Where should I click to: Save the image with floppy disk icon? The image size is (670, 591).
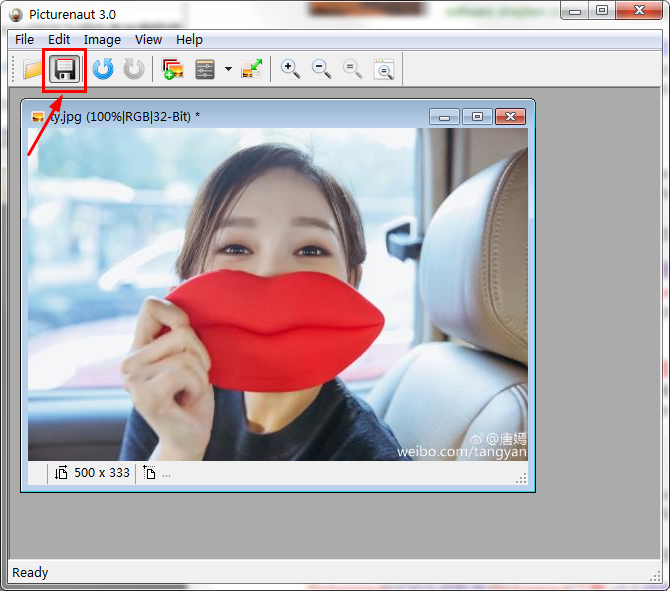coord(65,69)
